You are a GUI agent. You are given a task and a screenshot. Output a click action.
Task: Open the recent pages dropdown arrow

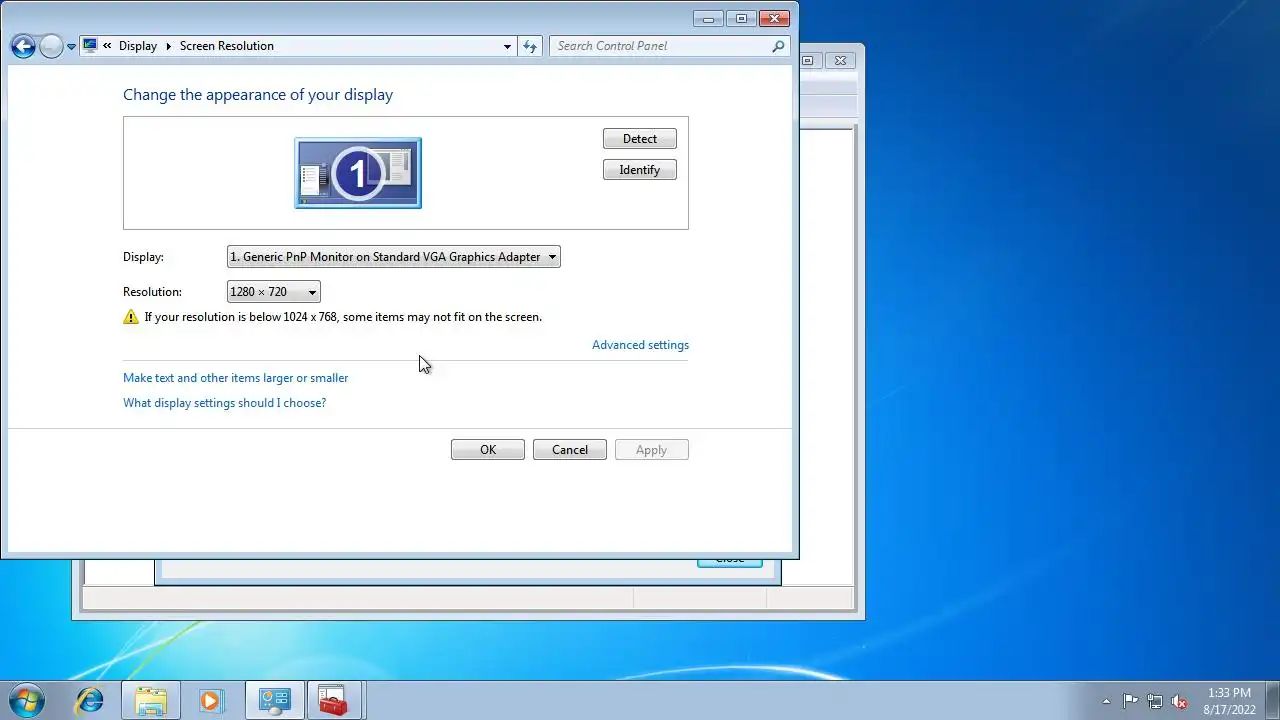click(71, 47)
